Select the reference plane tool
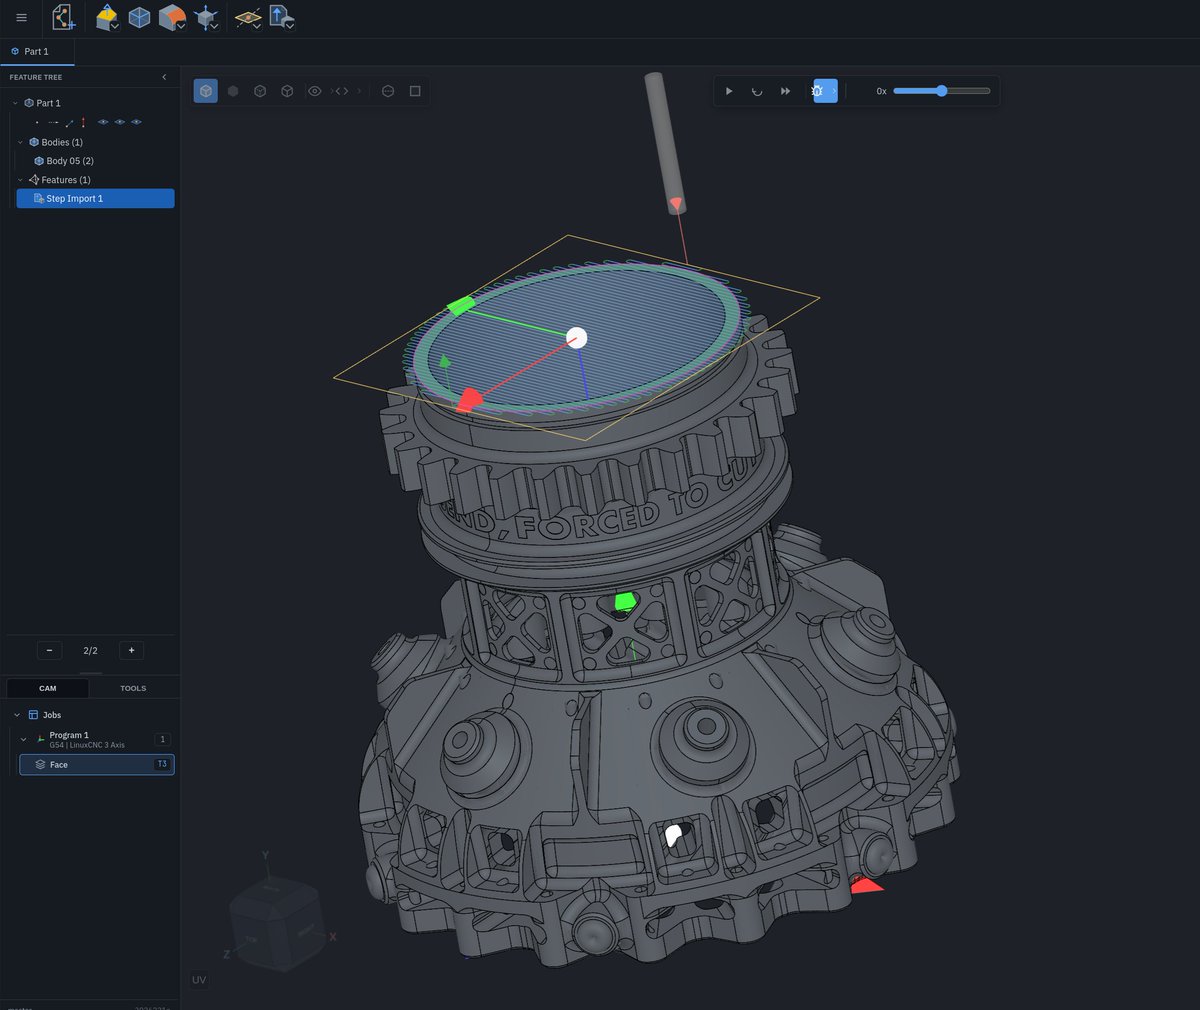The height and width of the screenshot is (1010, 1200). 247,17
